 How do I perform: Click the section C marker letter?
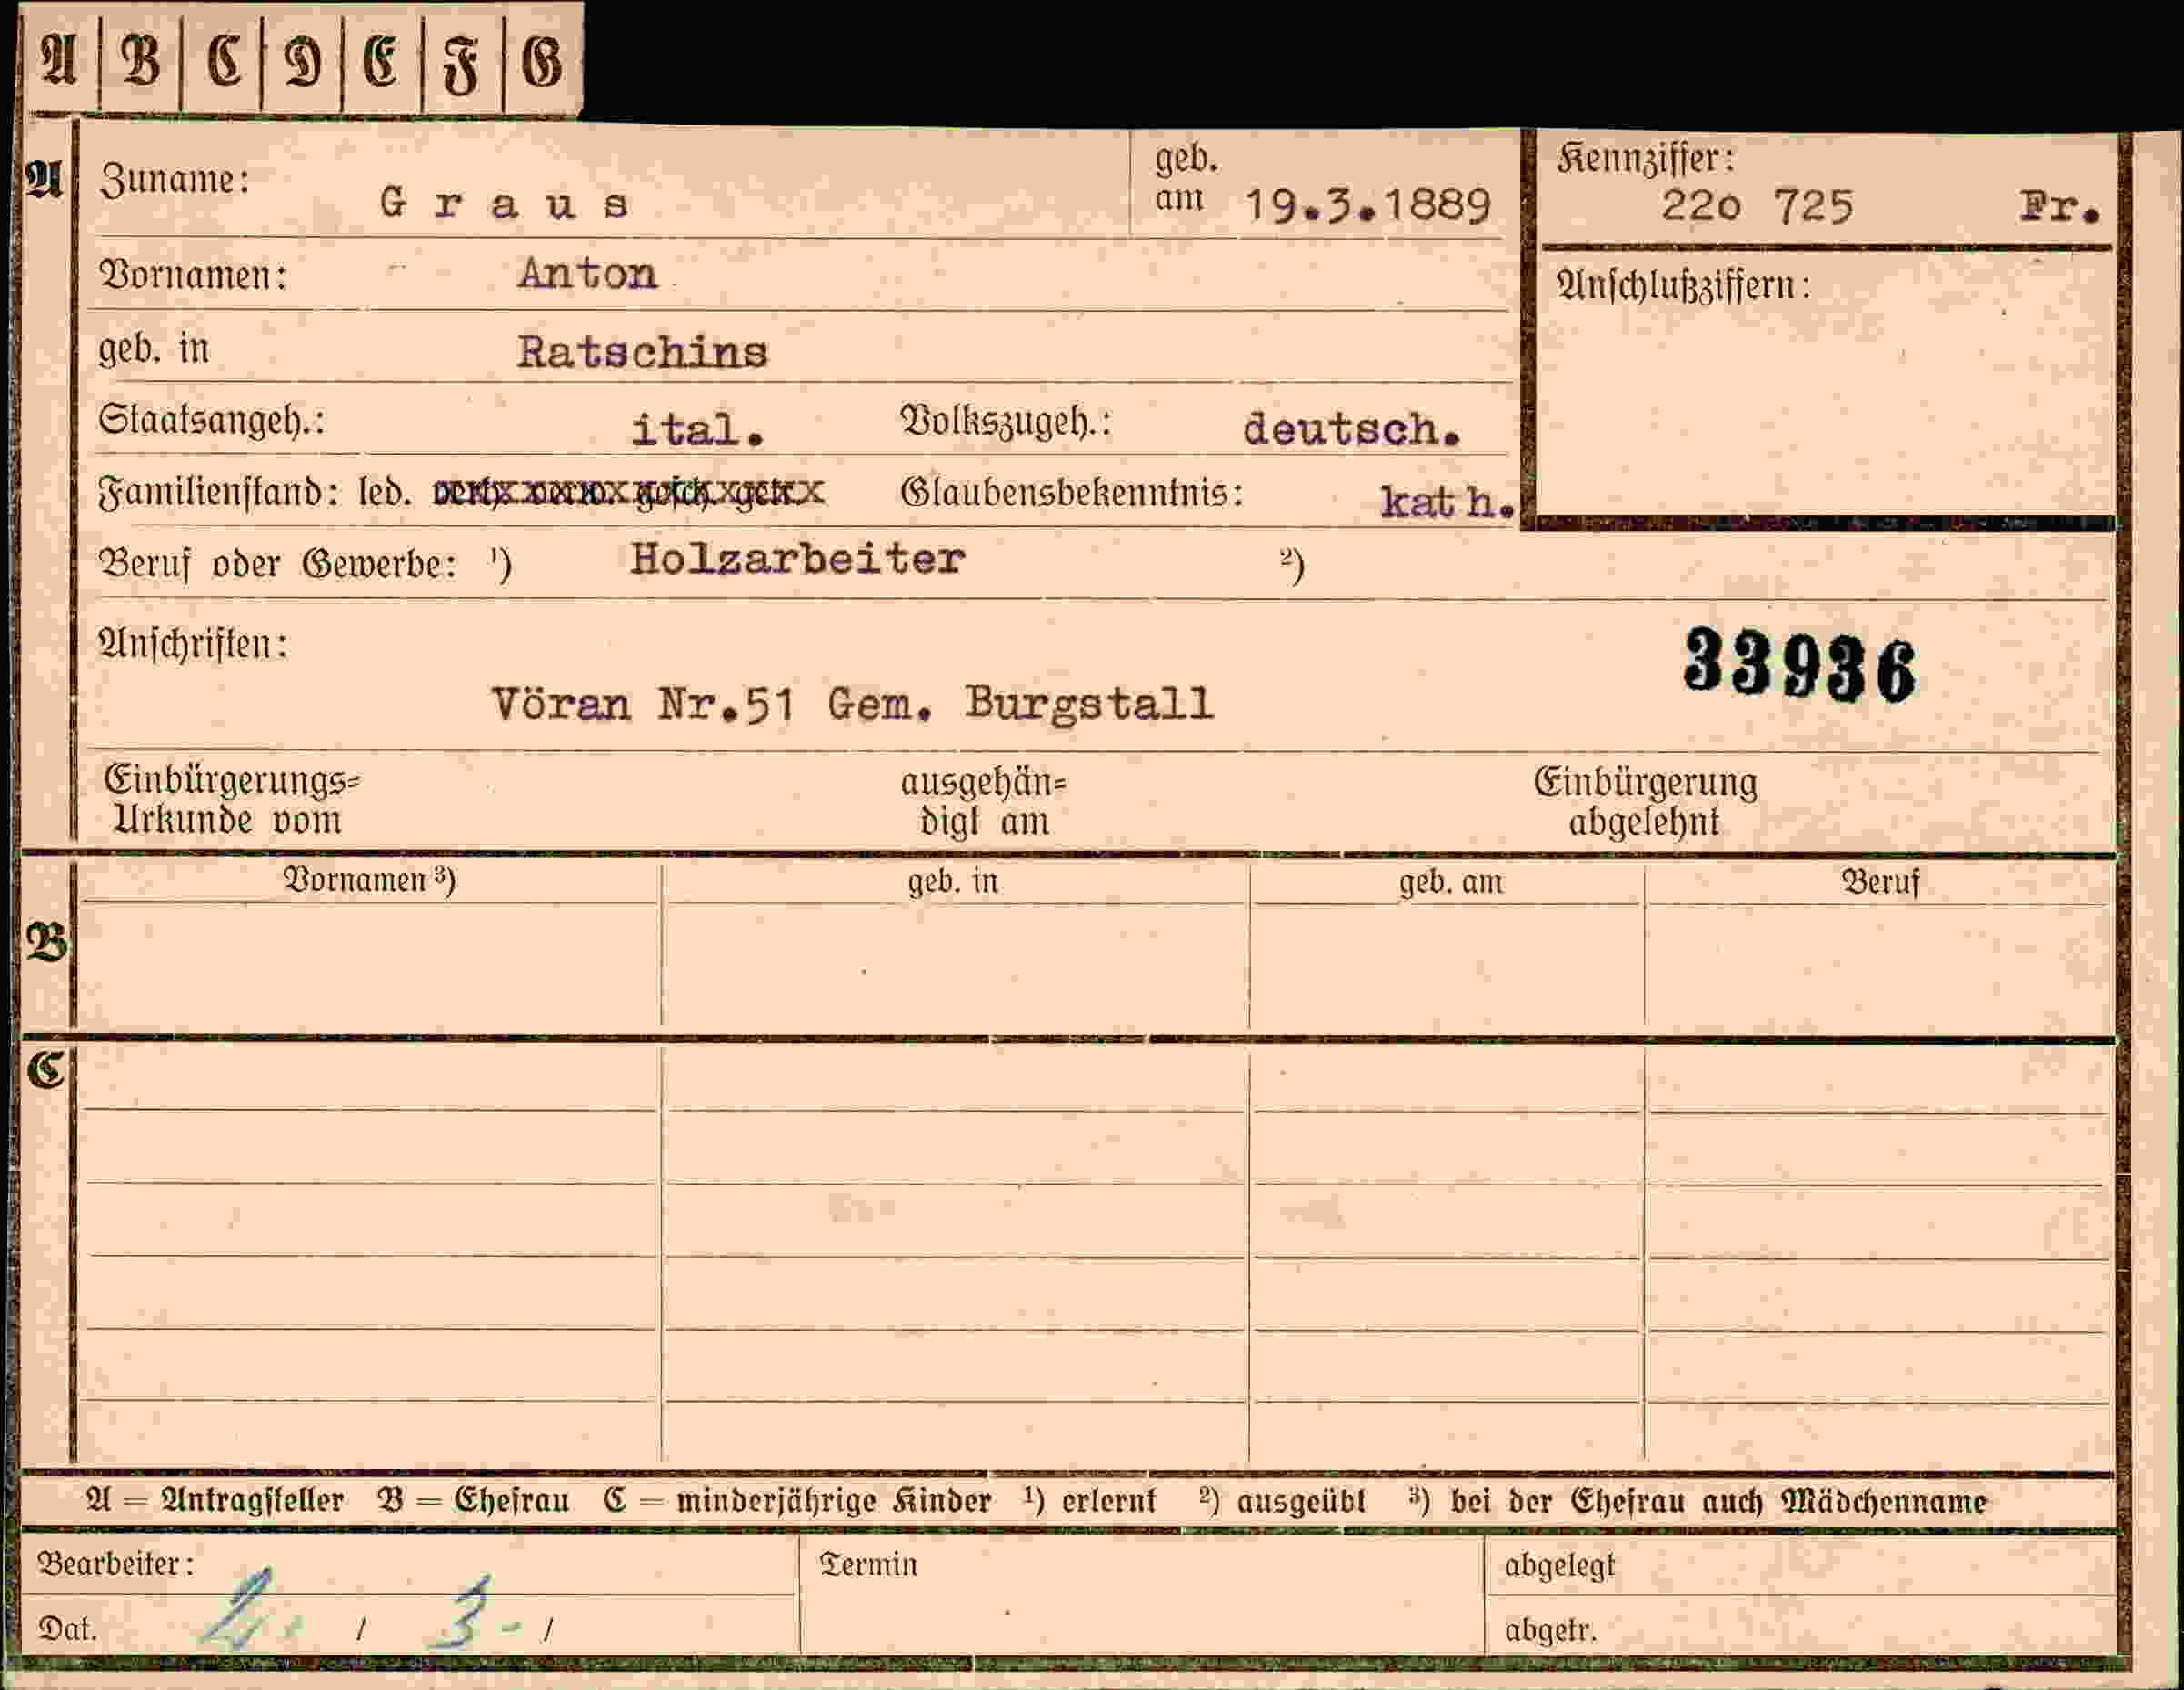(46, 1070)
